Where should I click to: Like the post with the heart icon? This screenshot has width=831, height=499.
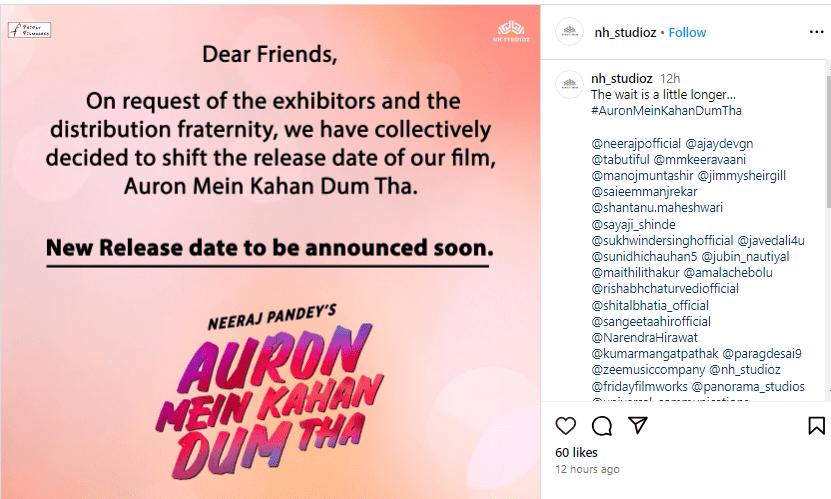click(x=565, y=425)
